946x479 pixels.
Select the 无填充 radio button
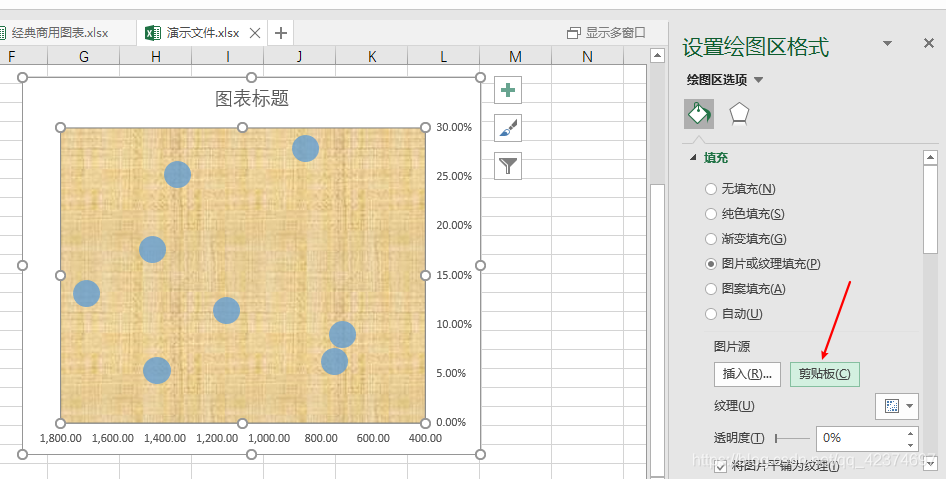[x=711, y=189]
